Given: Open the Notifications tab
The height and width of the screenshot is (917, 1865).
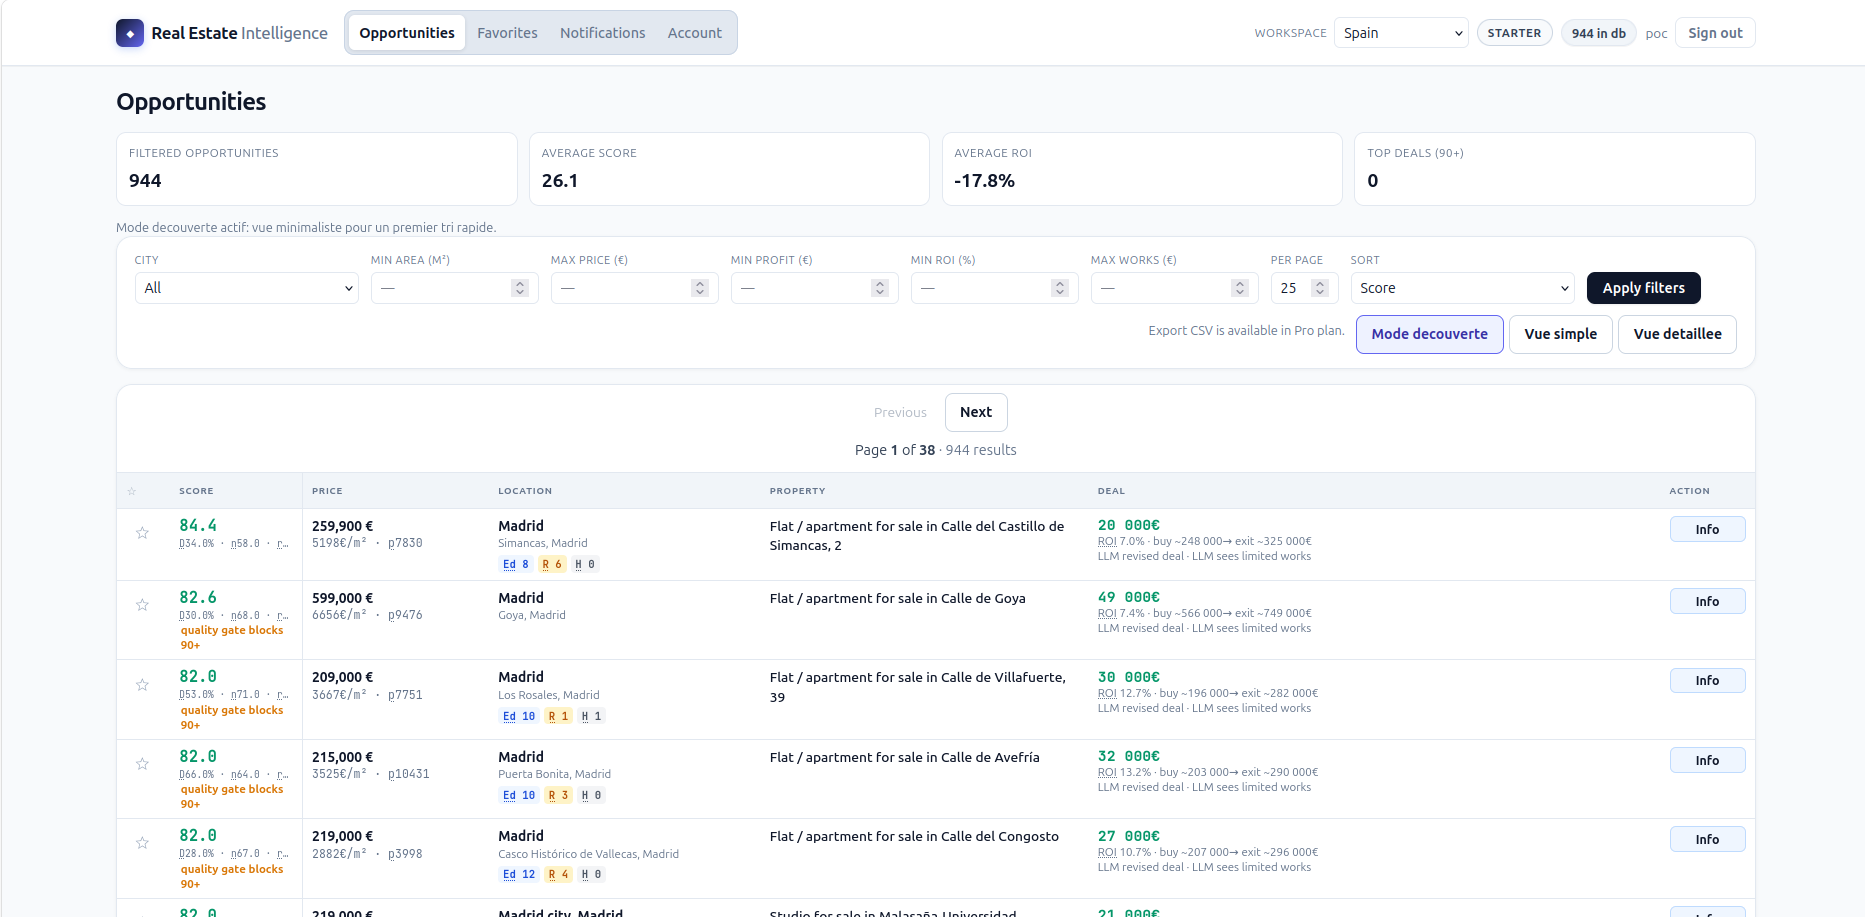Looking at the screenshot, I should point(602,33).
